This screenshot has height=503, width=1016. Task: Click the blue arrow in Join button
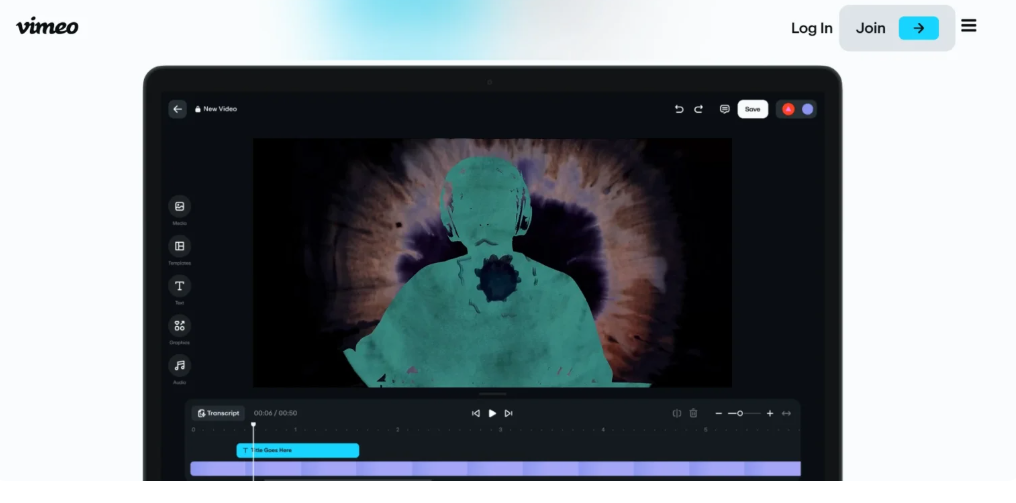pos(918,28)
